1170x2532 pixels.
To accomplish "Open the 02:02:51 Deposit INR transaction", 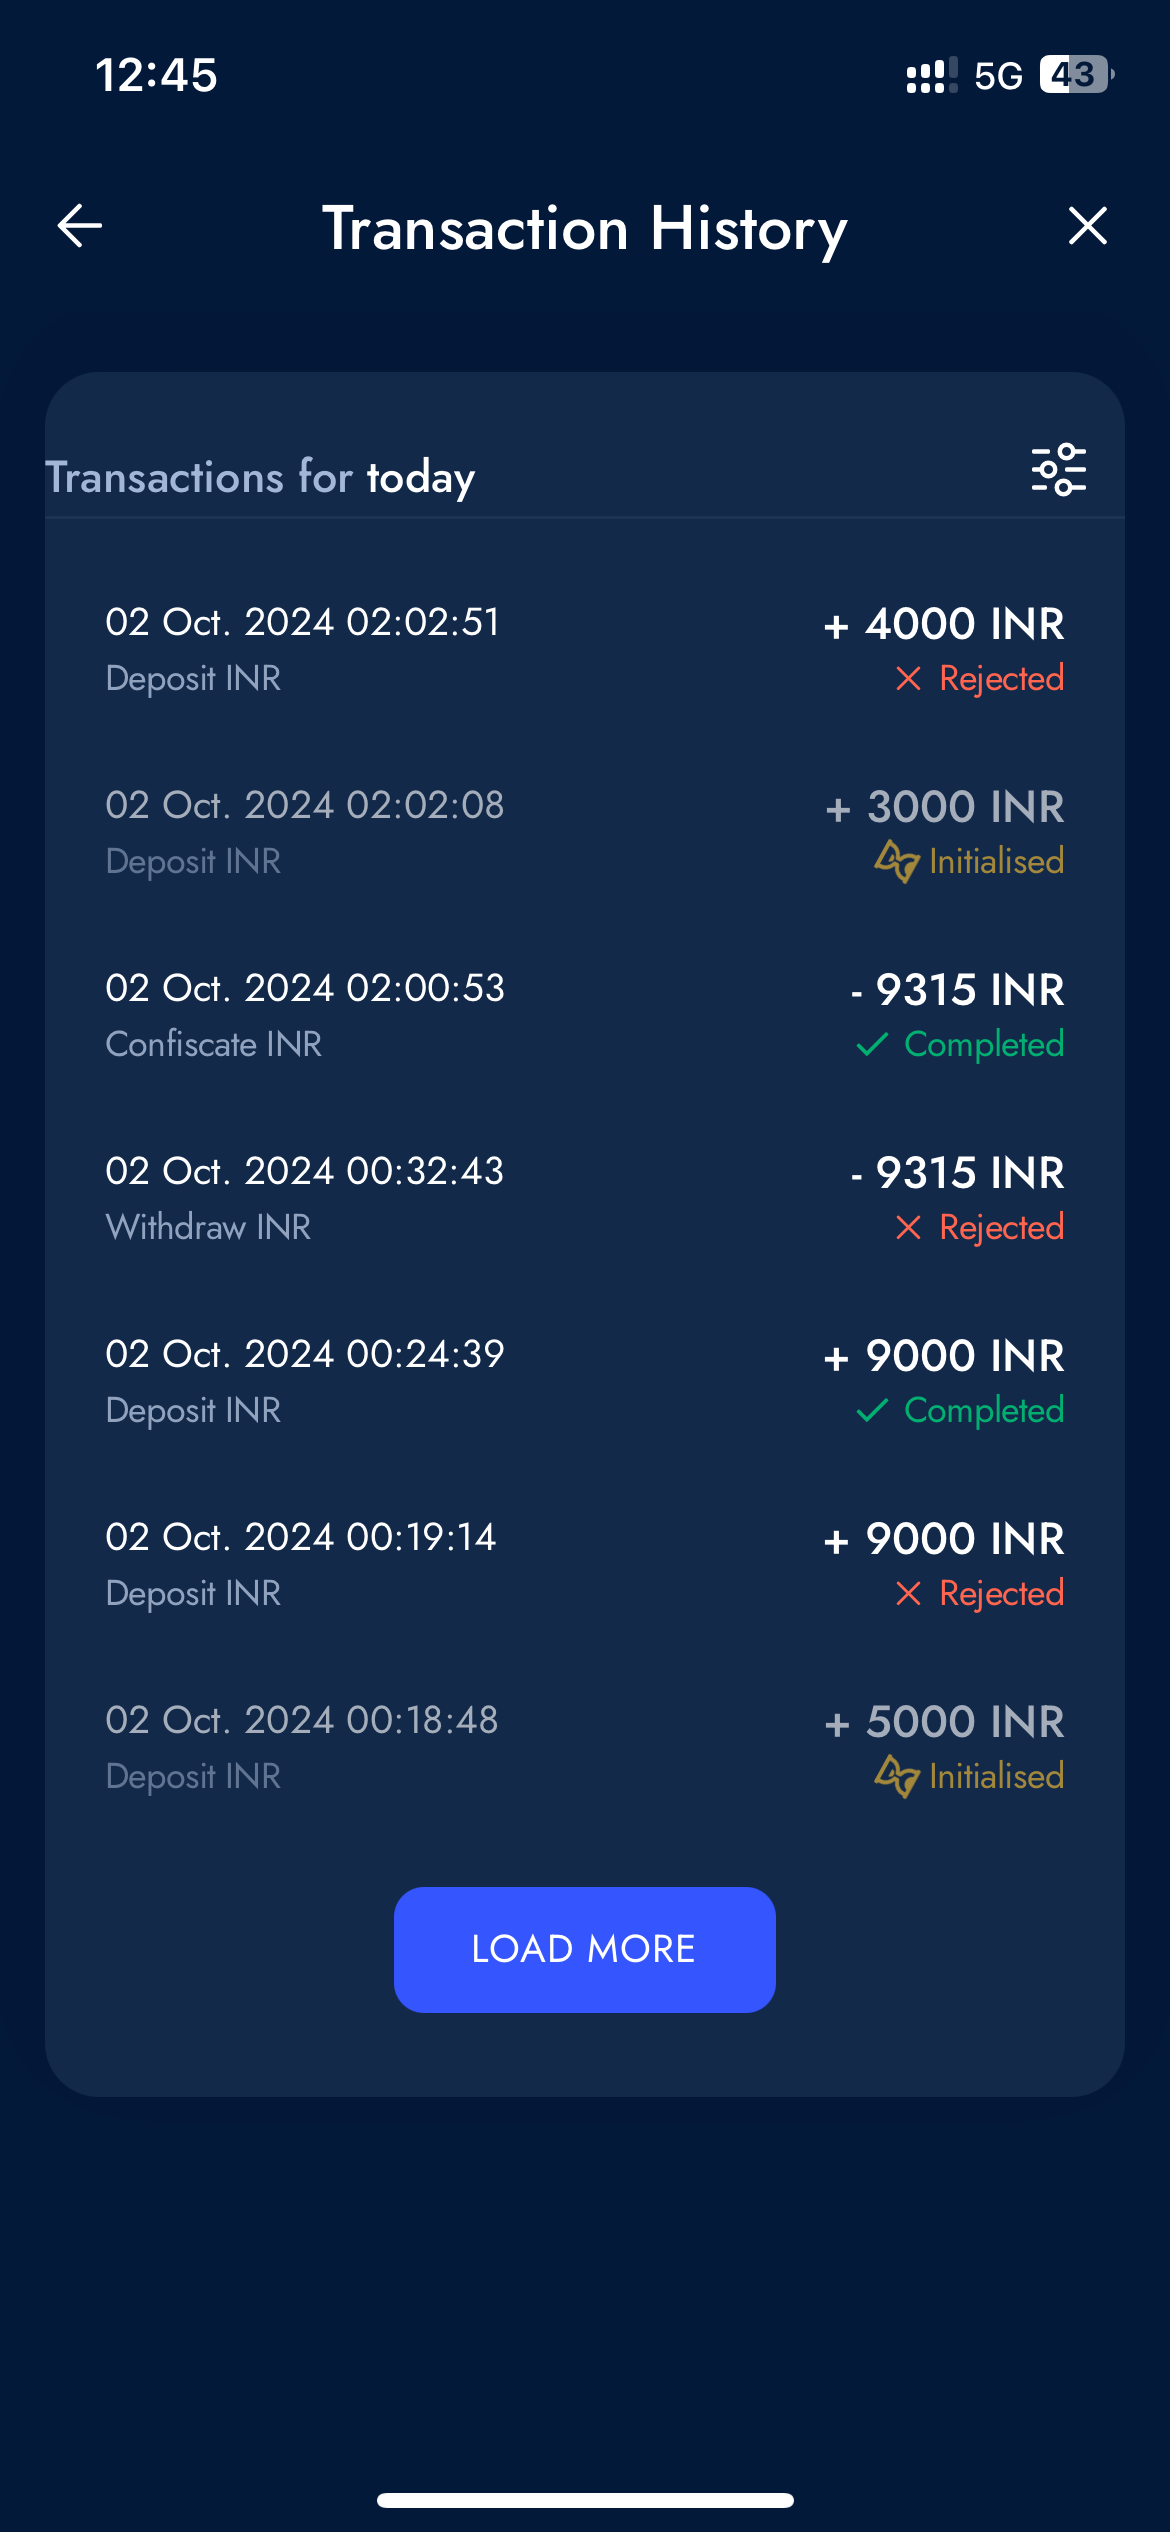I will (x=584, y=649).
